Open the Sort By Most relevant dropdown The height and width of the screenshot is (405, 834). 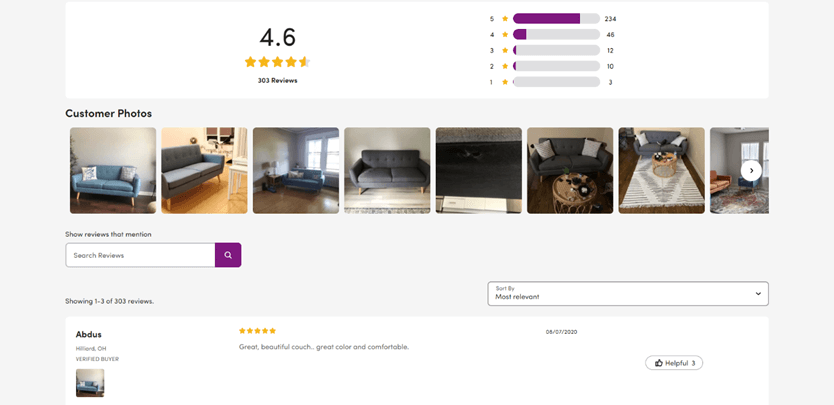point(628,294)
